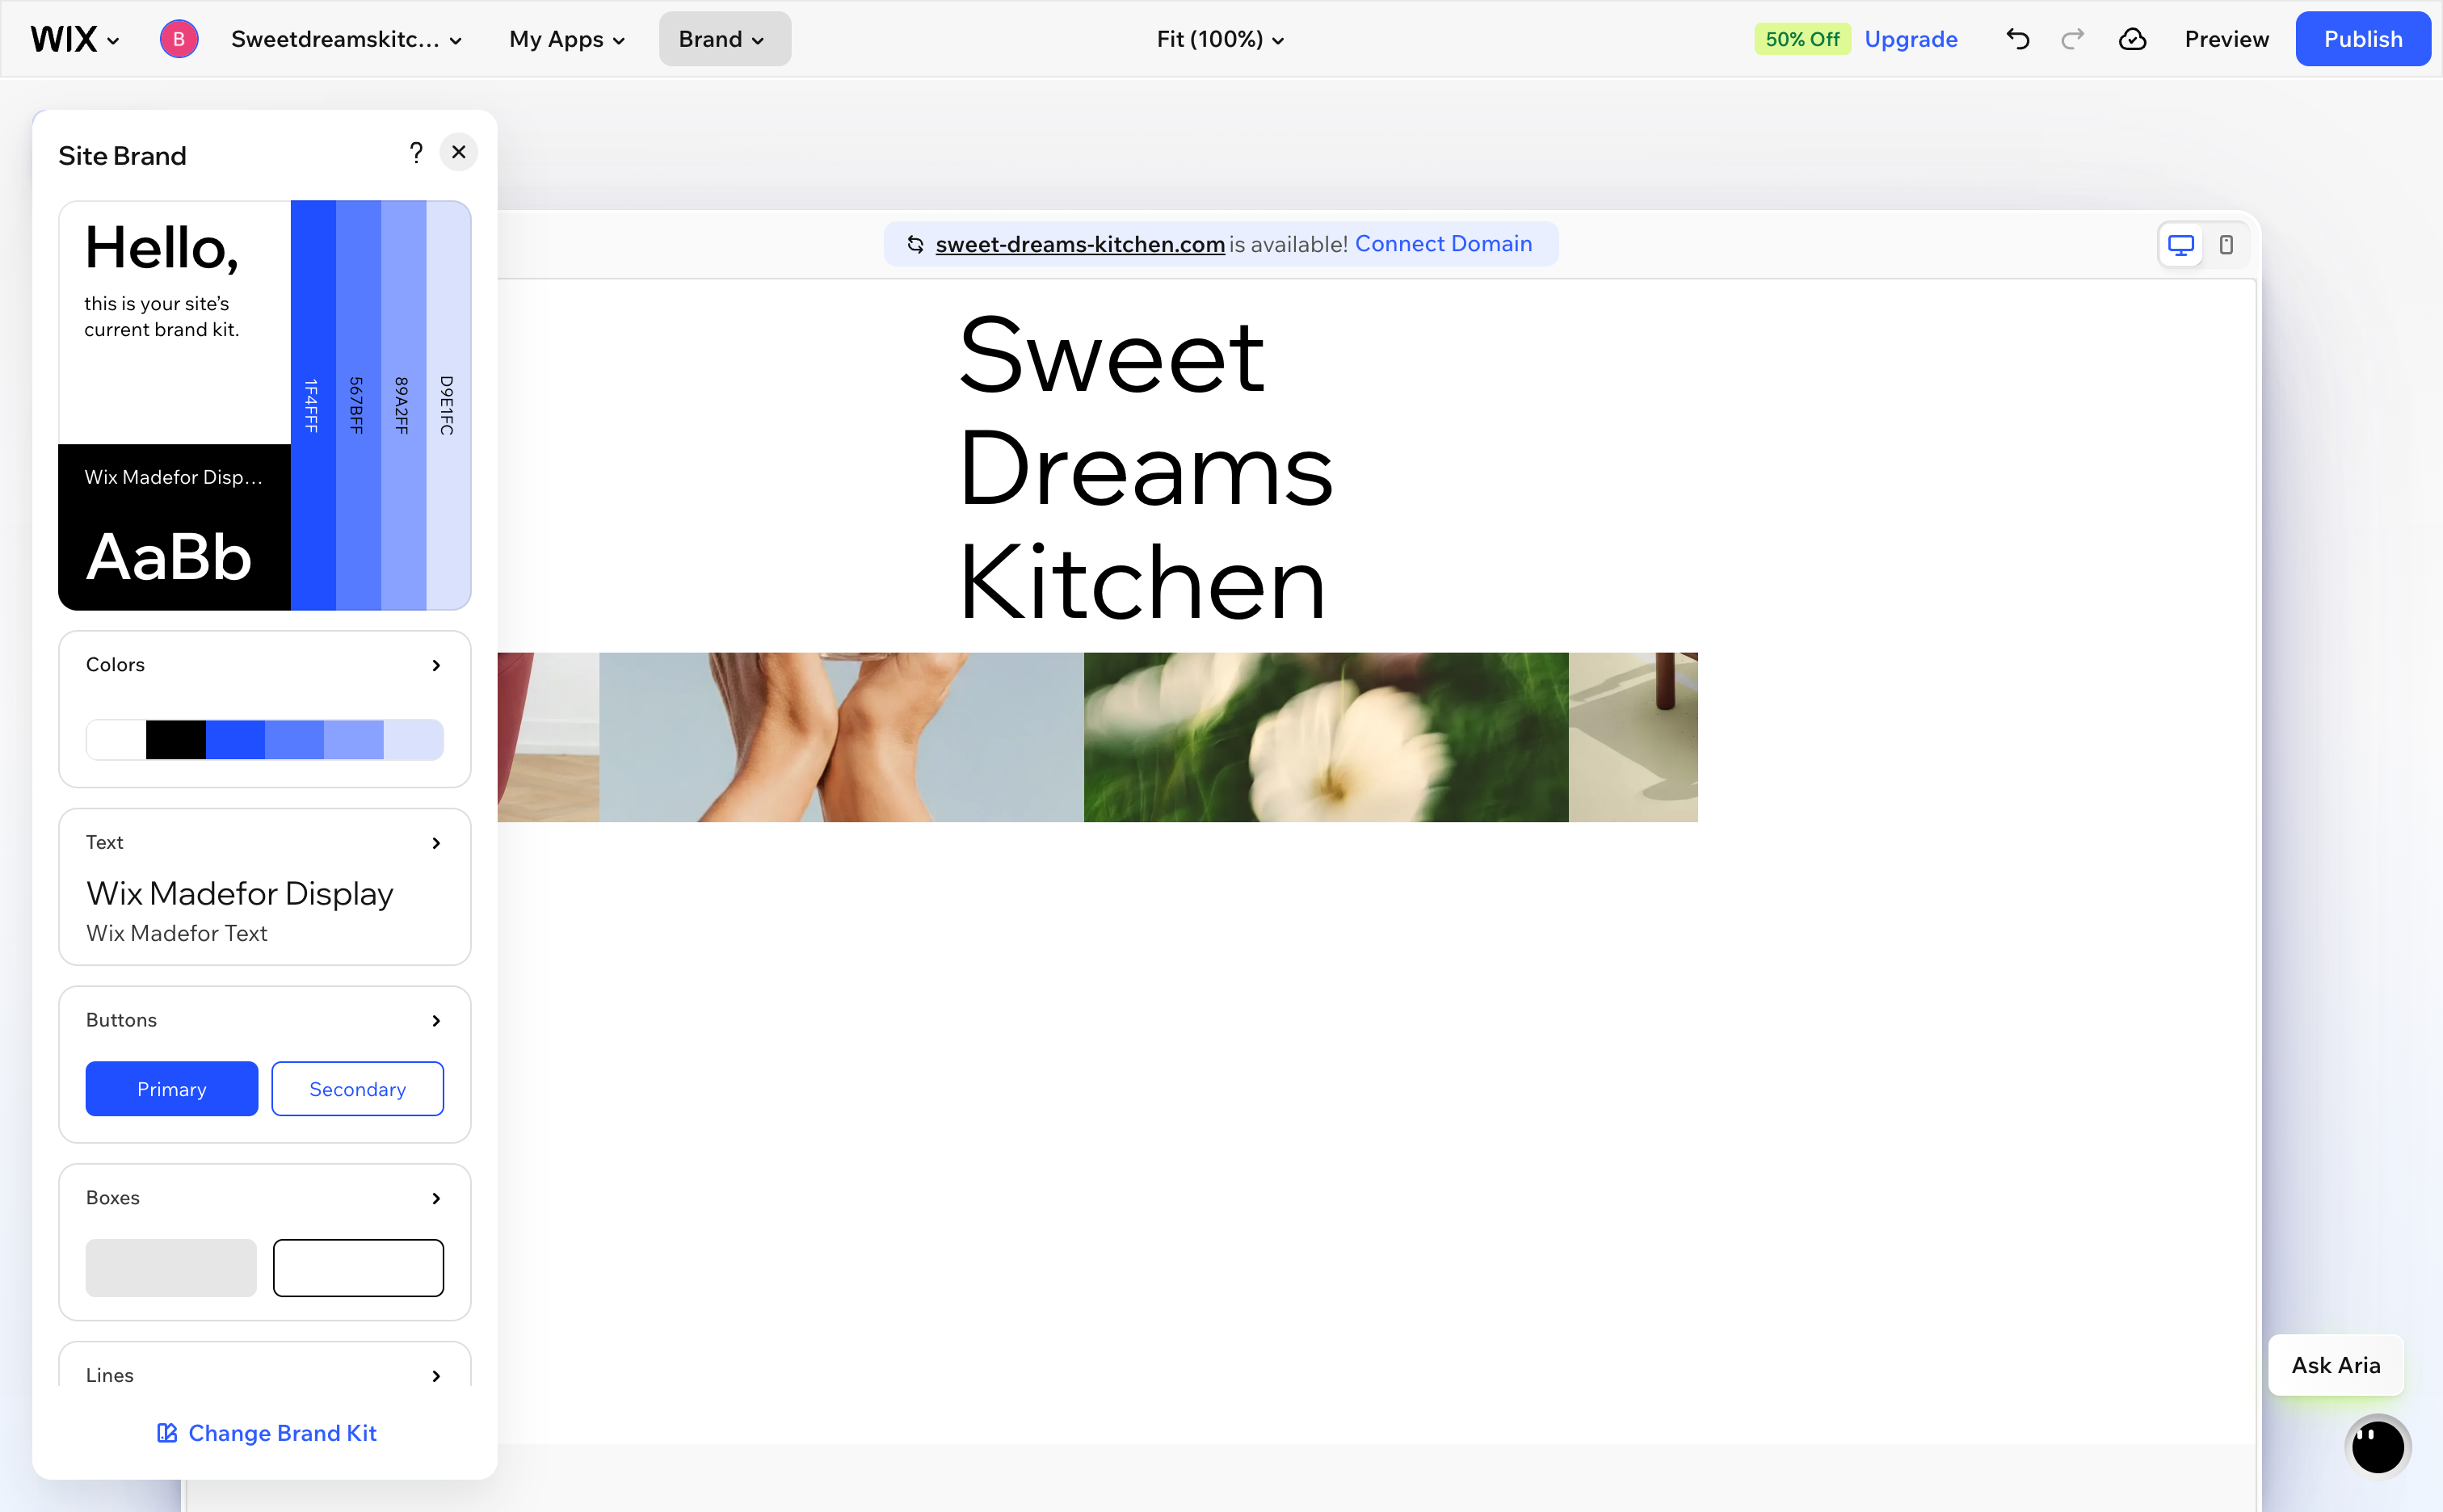
Task: Click the legs photo in the canvas
Action: pyautogui.click(x=841, y=737)
